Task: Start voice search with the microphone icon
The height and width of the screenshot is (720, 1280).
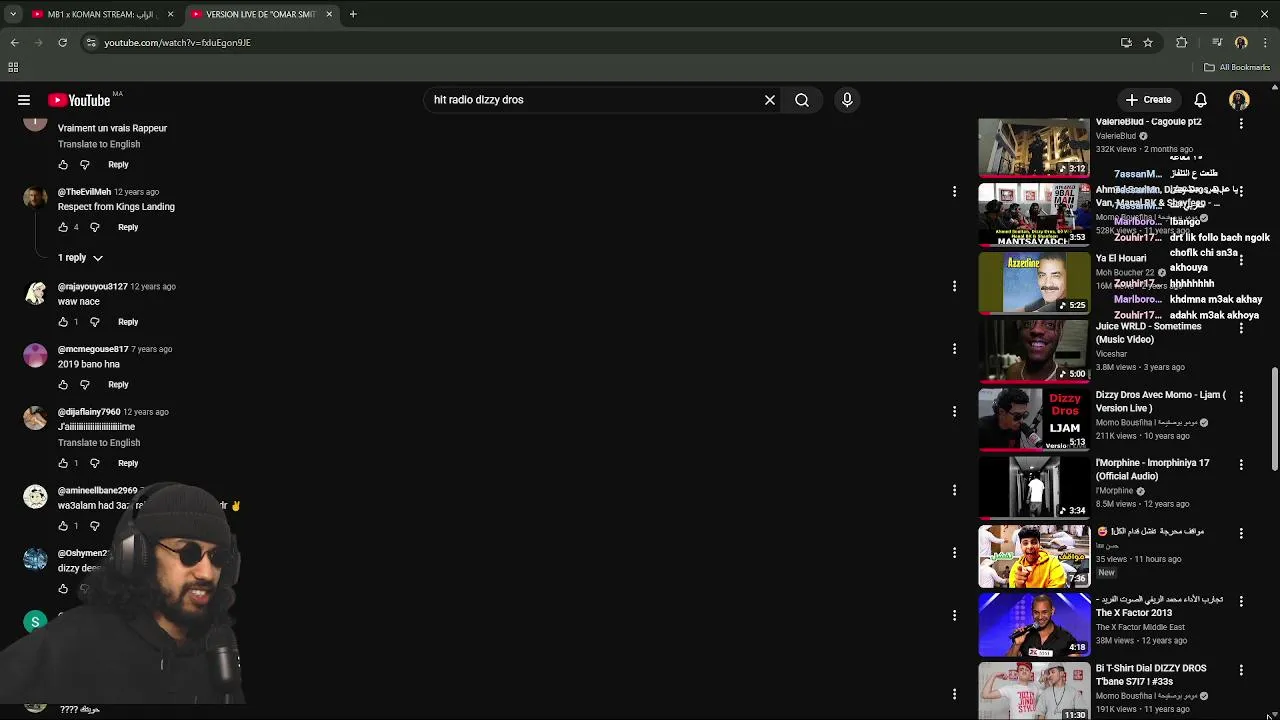Action: tap(847, 100)
